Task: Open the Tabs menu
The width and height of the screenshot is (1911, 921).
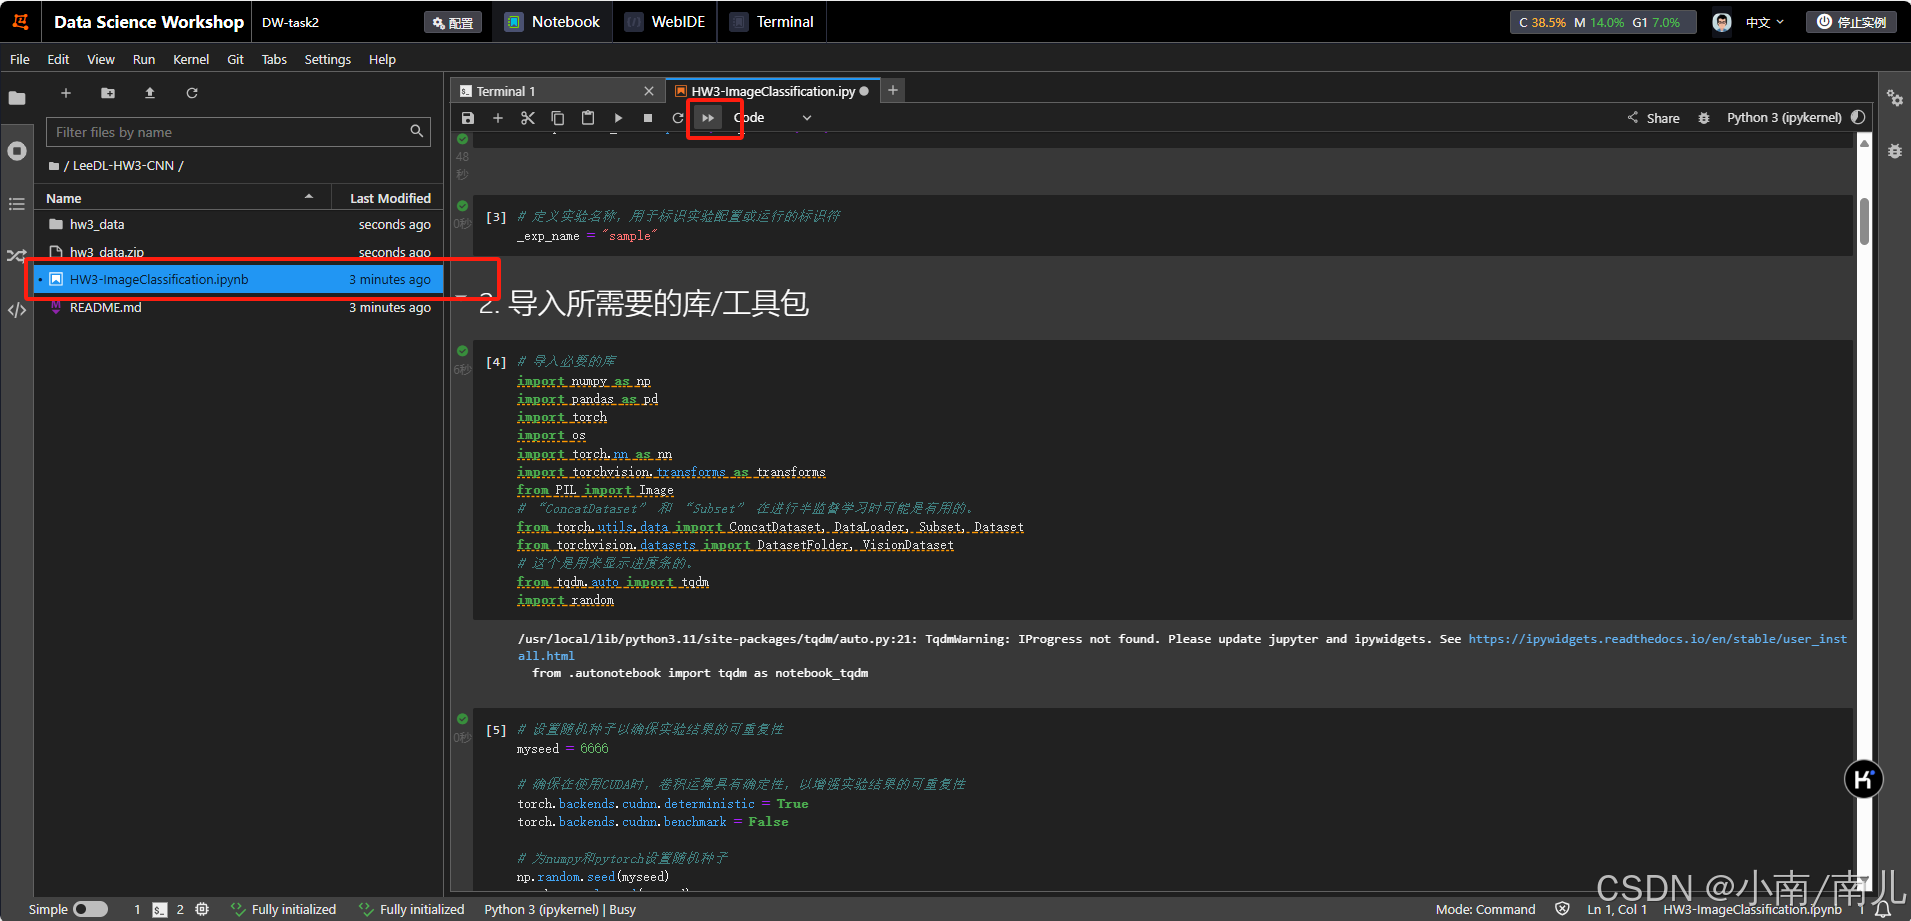Action: pyautogui.click(x=274, y=59)
